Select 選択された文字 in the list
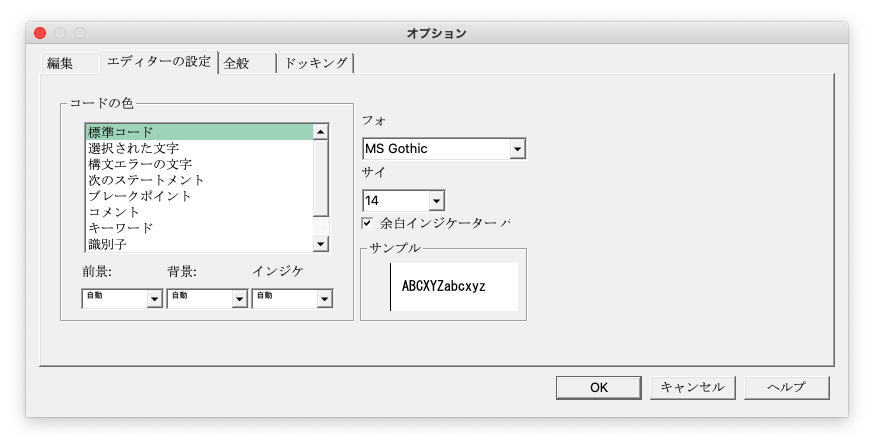This screenshot has width=874, height=447. 198,148
